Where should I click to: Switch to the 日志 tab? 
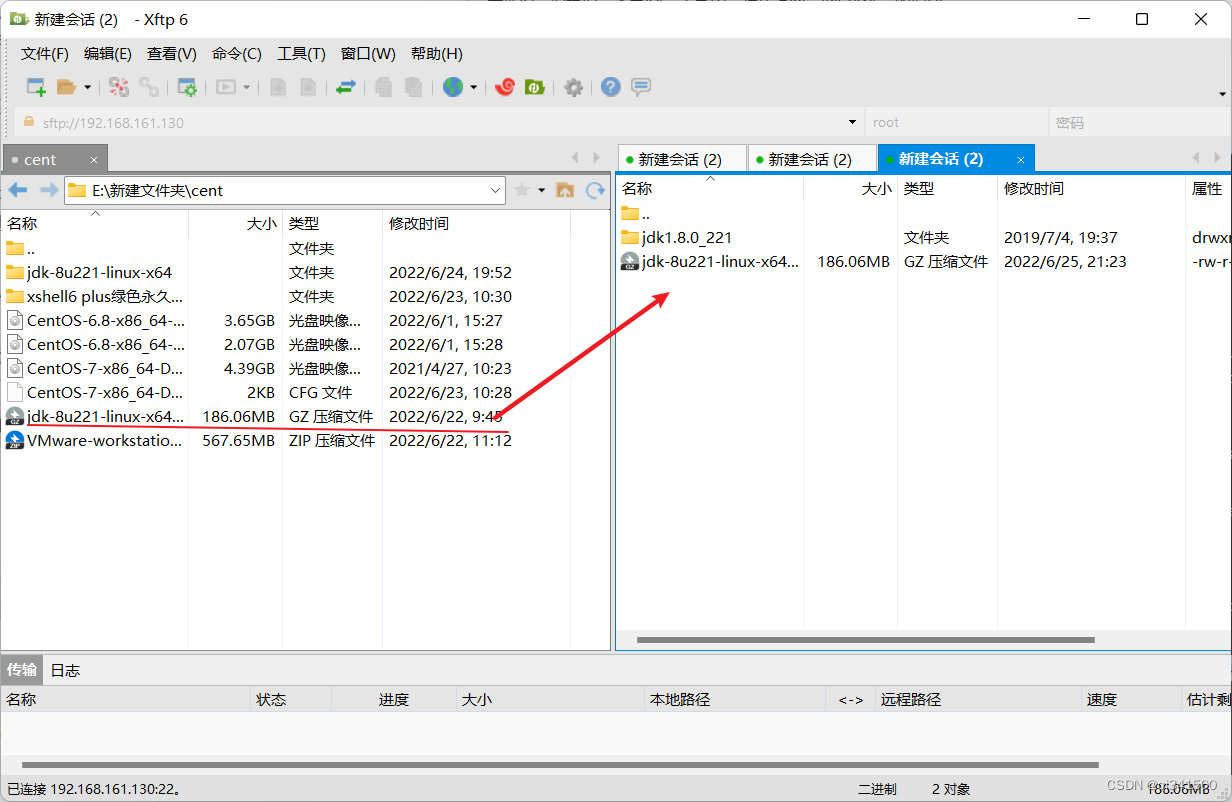pyautogui.click(x=65, y=670)
